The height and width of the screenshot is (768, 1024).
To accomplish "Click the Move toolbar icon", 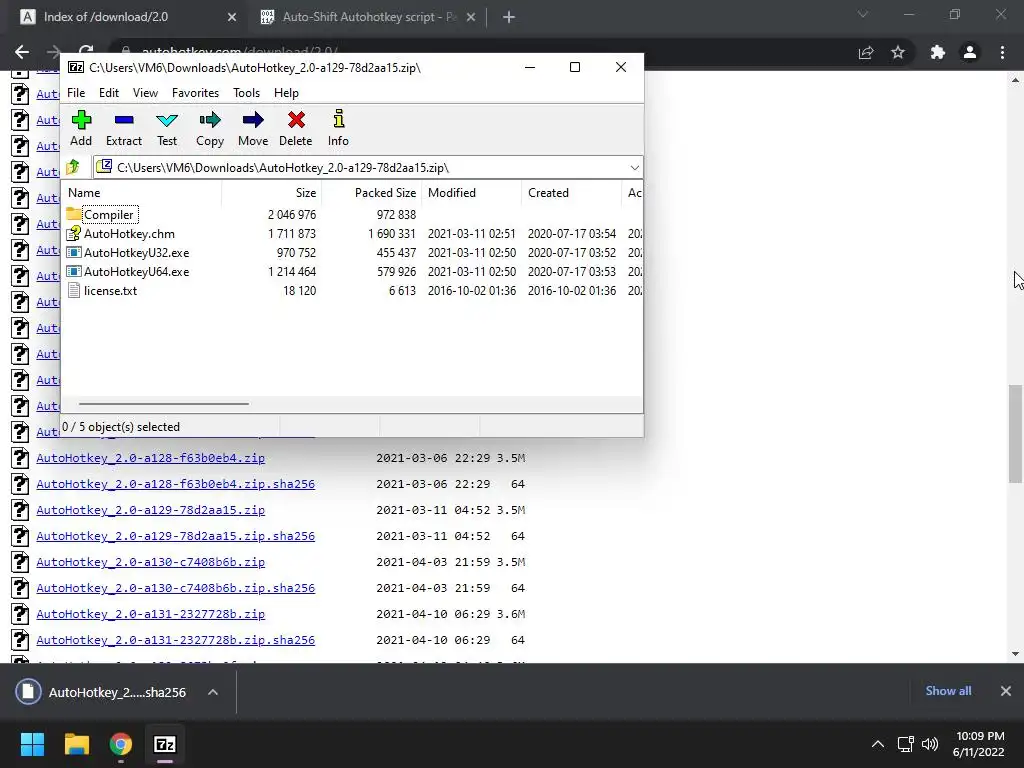I will pyautogui.click(x=253, y=121).
